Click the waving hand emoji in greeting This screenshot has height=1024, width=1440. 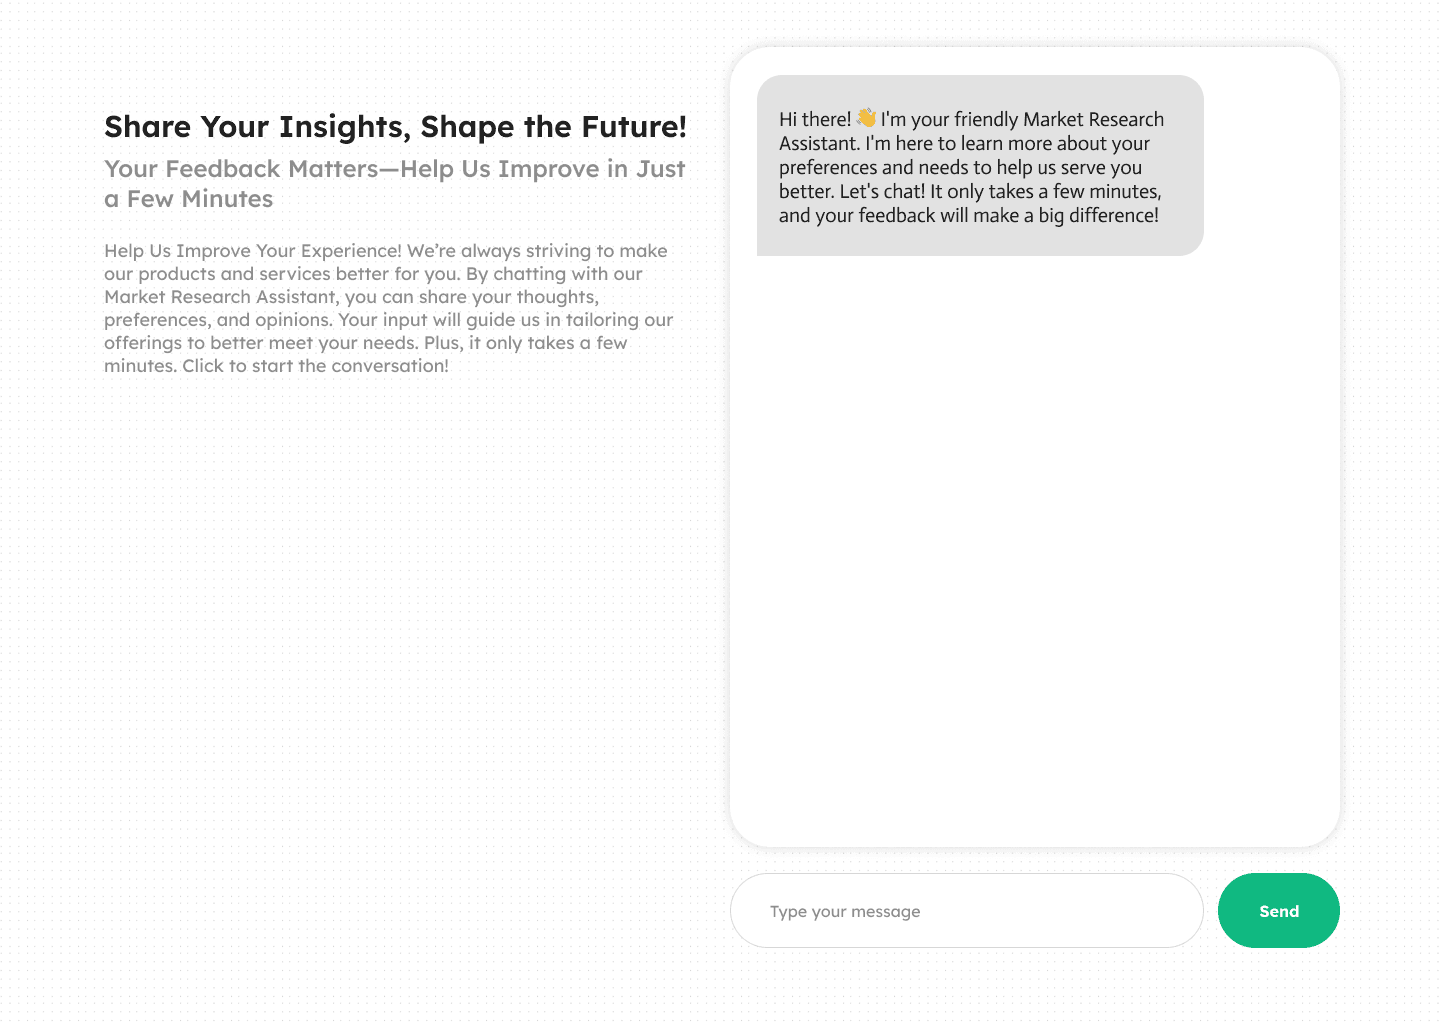865,119
